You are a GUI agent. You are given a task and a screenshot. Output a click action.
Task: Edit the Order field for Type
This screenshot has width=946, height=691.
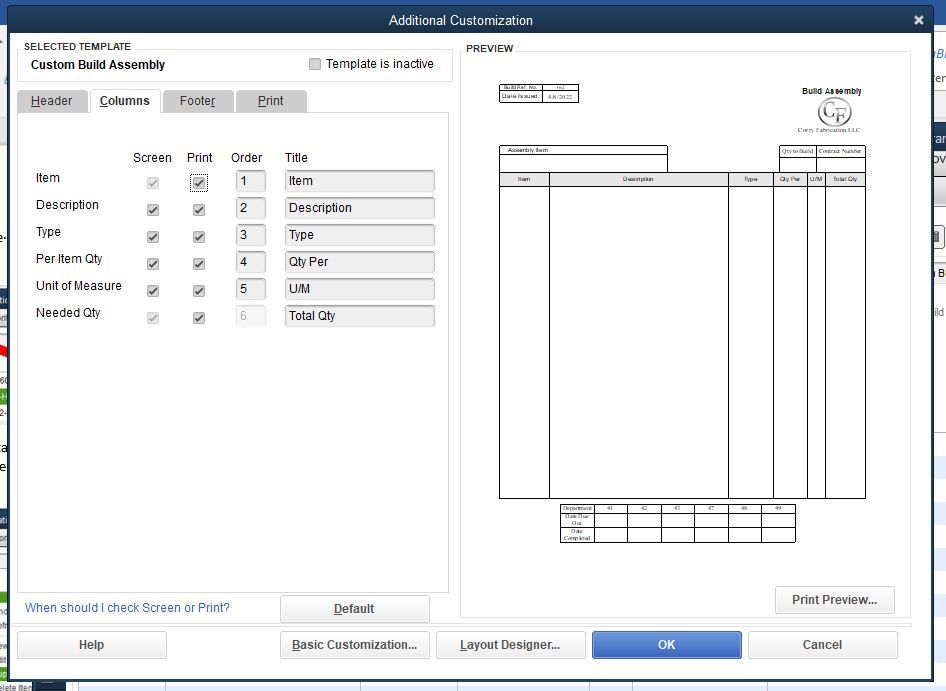click(x=250, y=236)
